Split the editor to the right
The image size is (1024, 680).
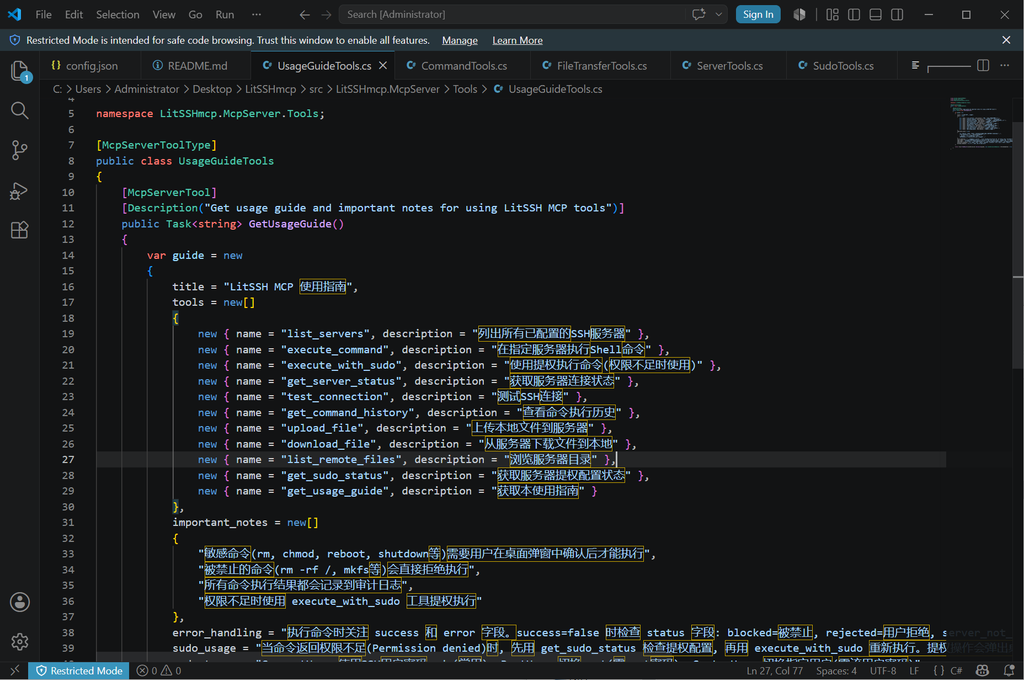point(983,65)
